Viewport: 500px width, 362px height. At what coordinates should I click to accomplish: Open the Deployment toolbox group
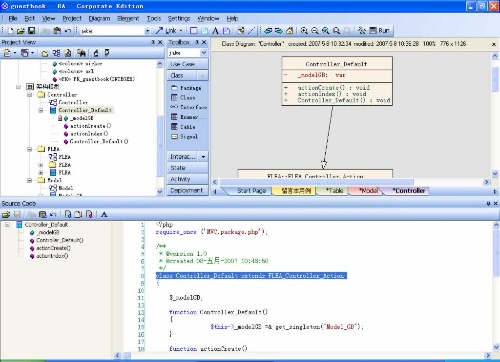[x=187, y=190]
